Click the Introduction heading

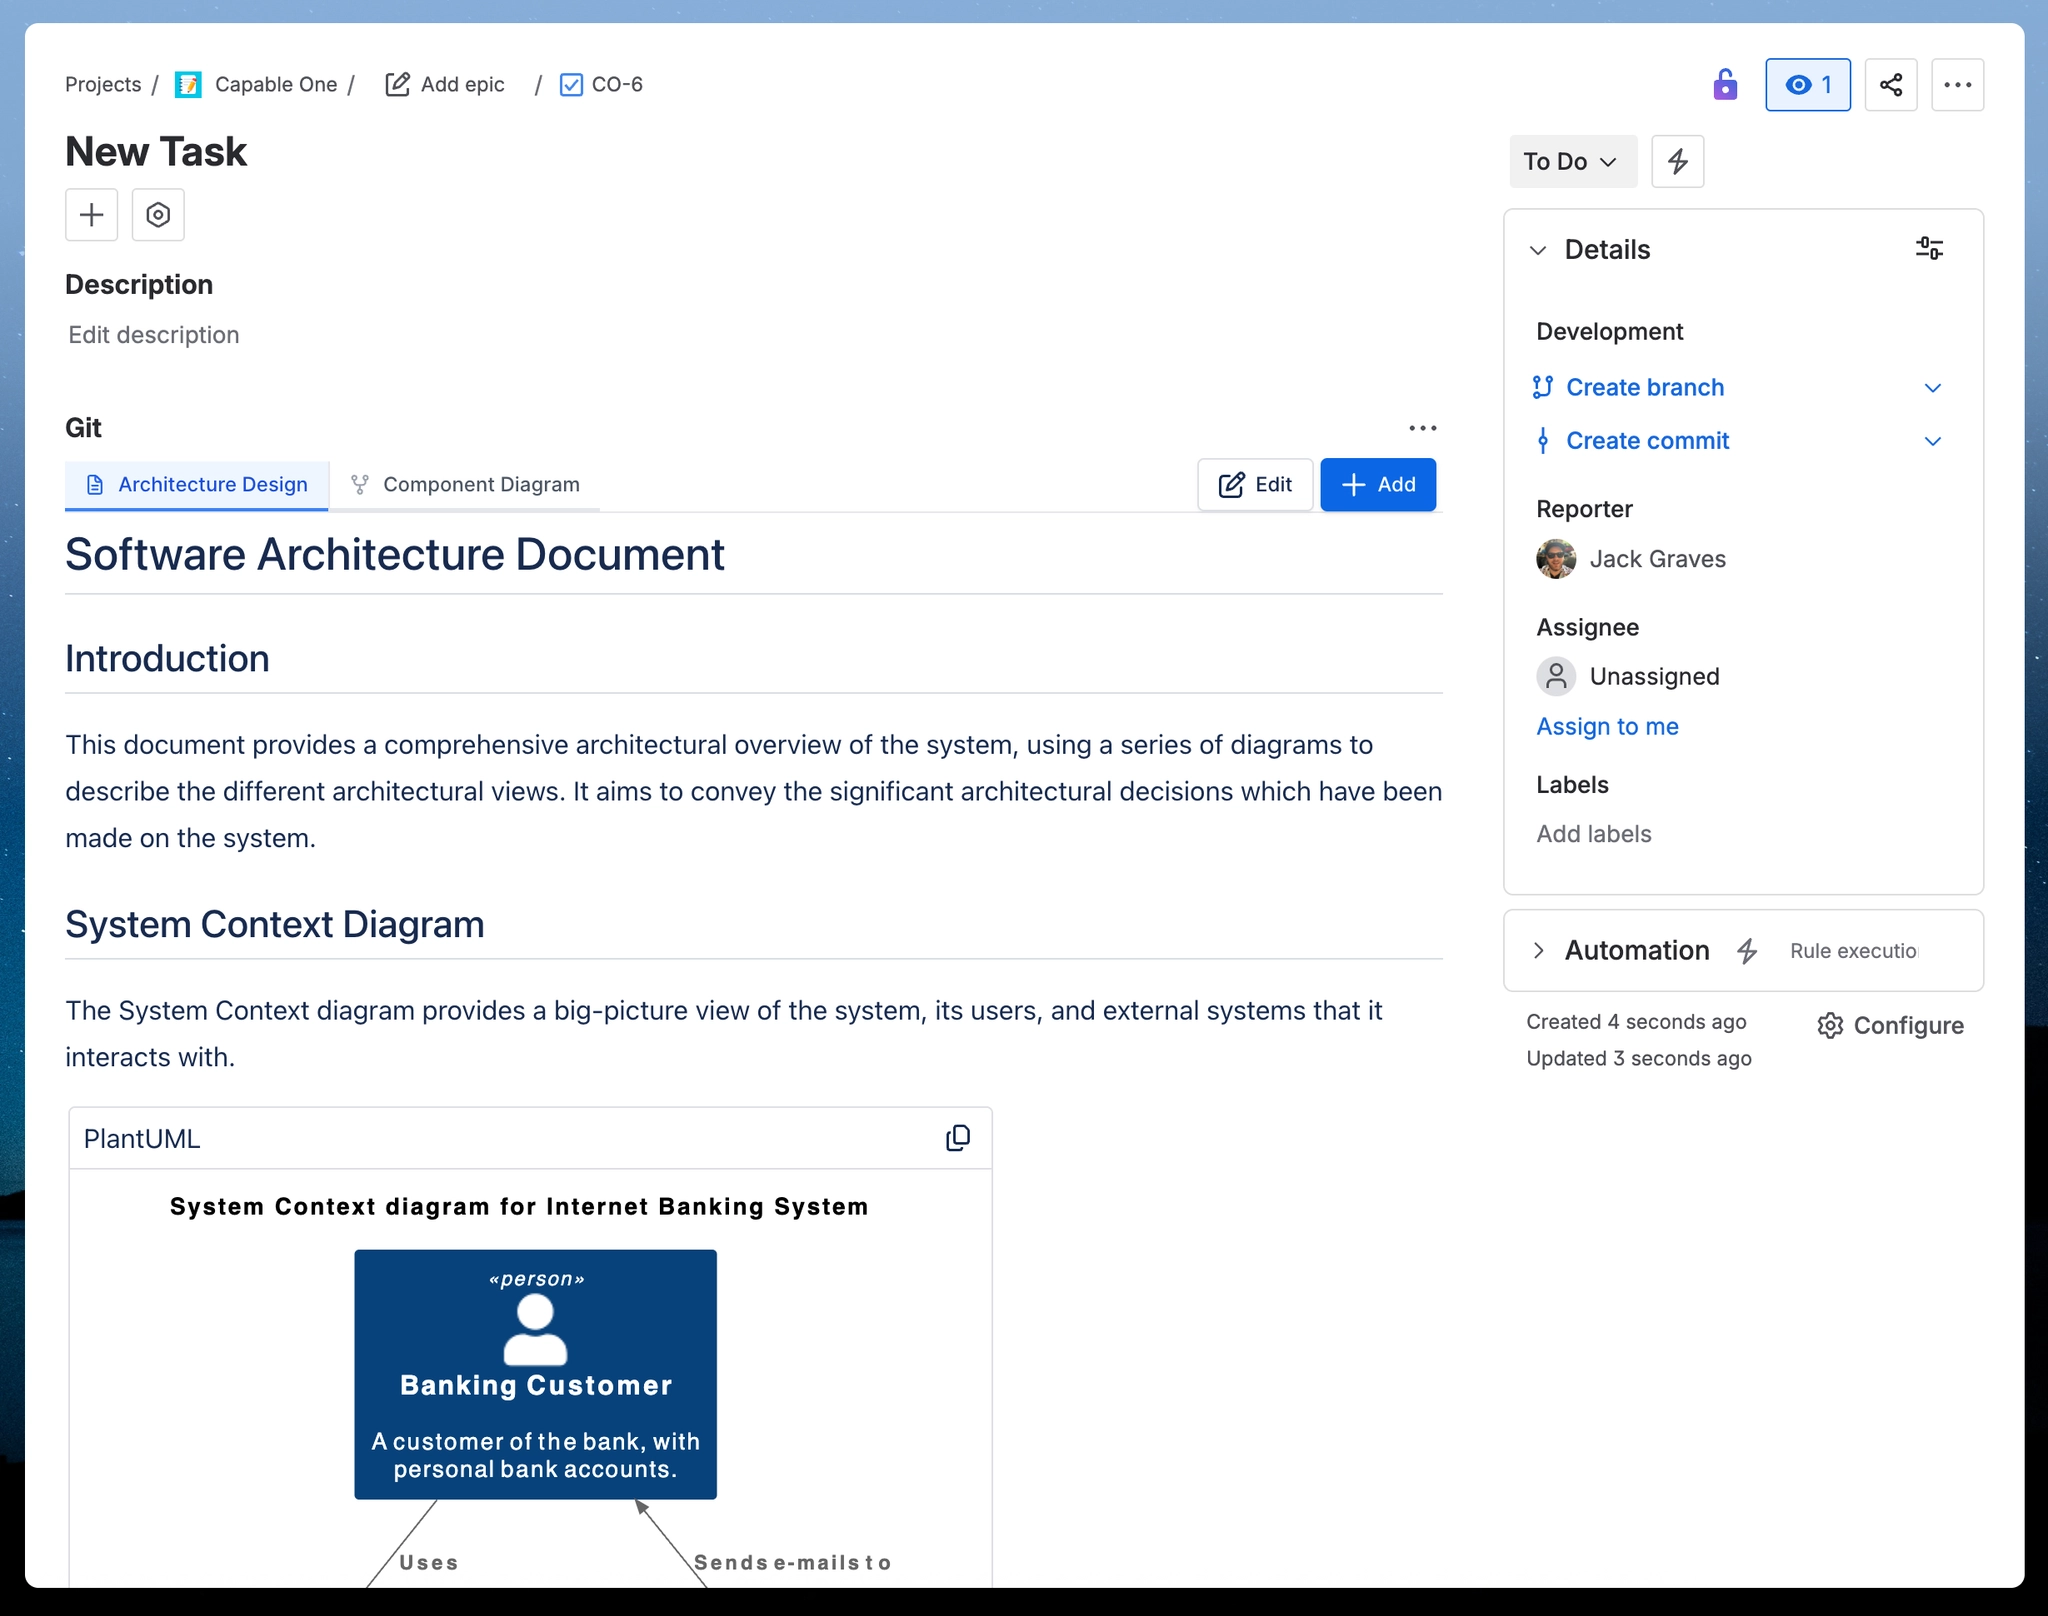pos(167,659)
